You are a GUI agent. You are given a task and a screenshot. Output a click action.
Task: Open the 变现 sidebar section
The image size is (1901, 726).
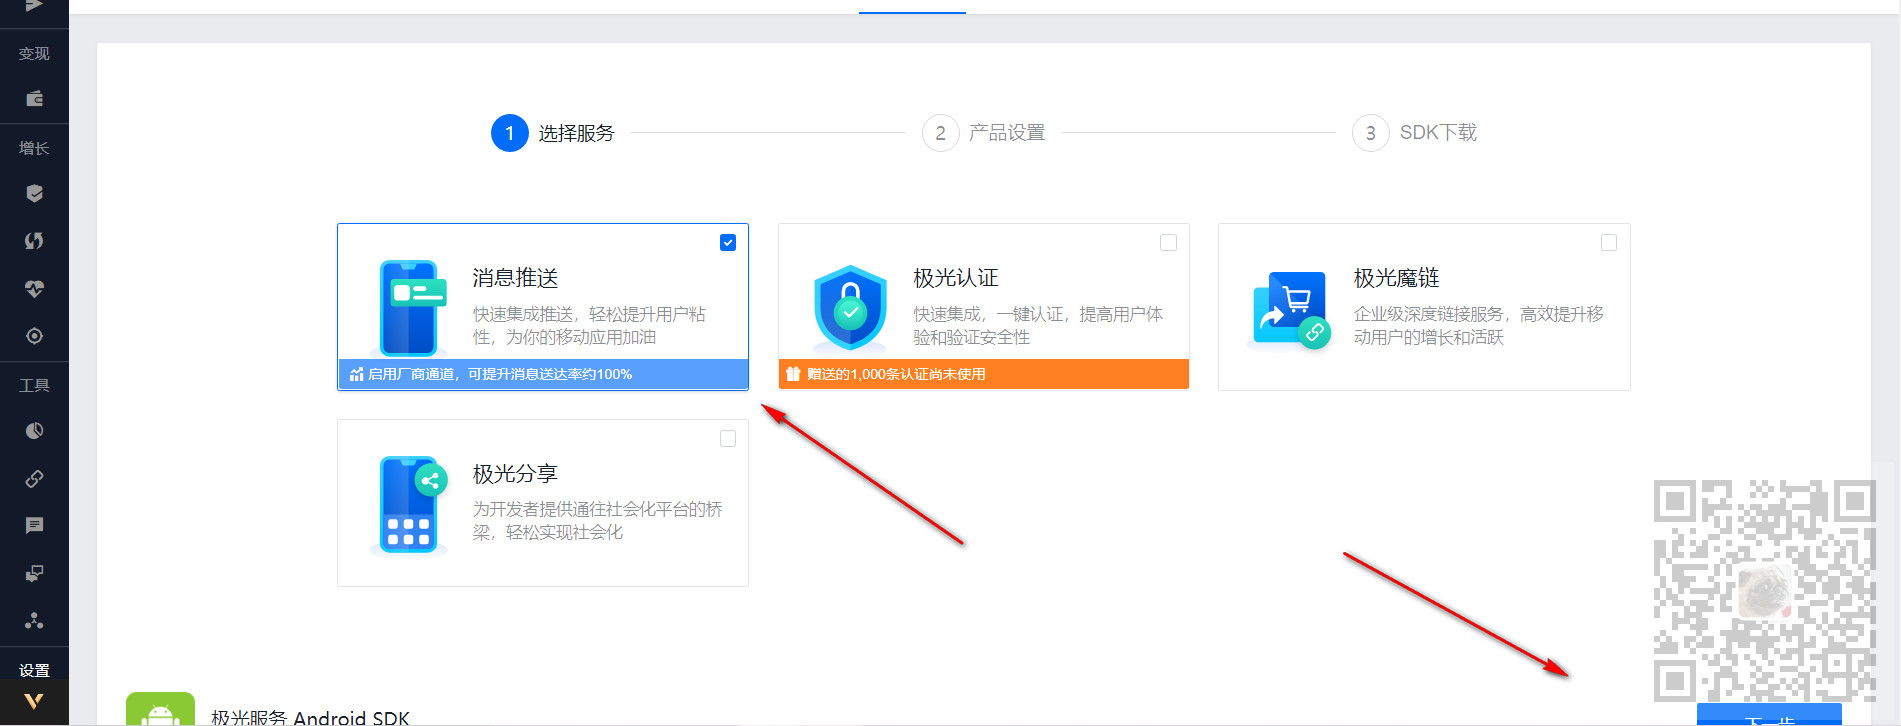point(34,54)
